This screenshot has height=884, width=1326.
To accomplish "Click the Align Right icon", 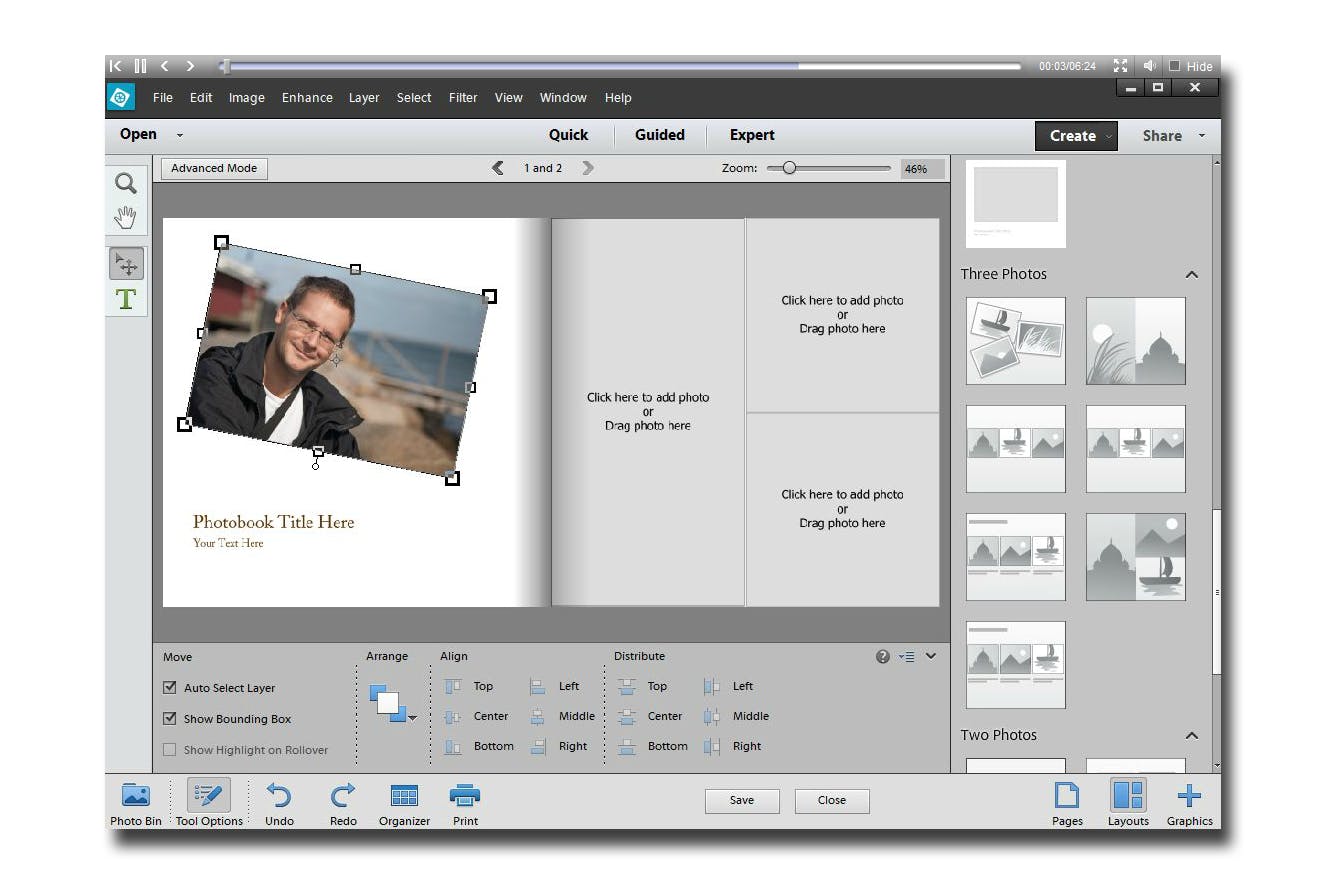I will [x=538, y=746].
